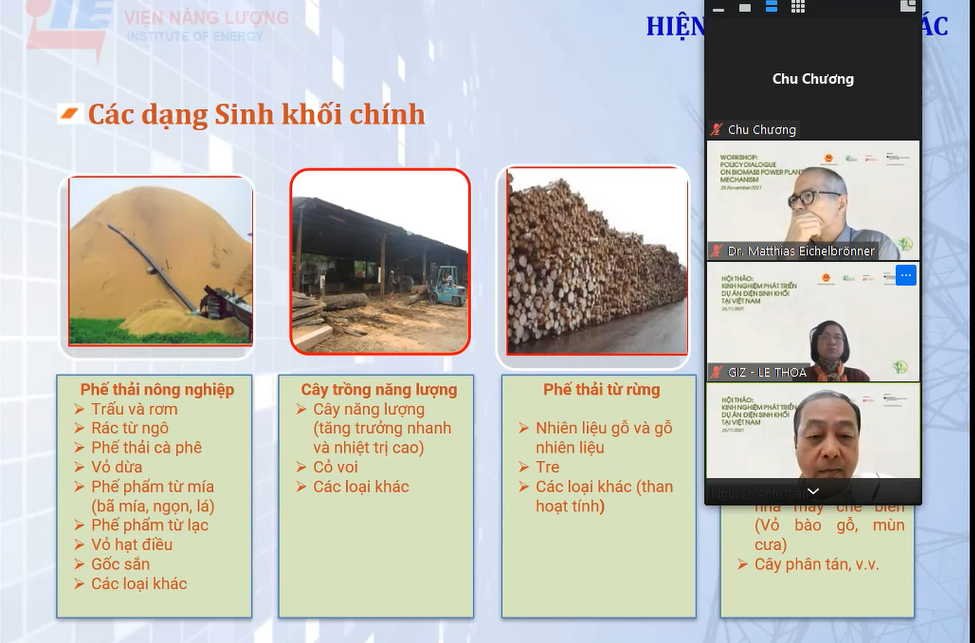Viewport: 975px width, 643px height.
Task: Click the red mic icon on Nguyen Anh's tile
Action: [713, 487]
